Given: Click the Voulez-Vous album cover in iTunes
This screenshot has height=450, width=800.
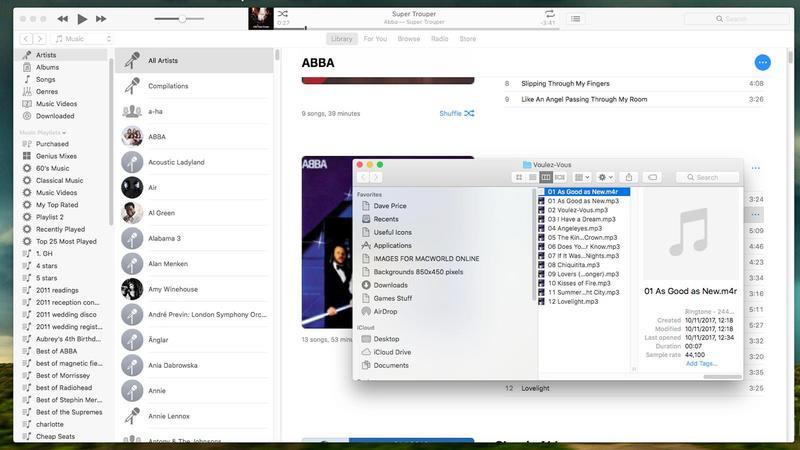Looking at the screenshot, I should tap(327, 242).
